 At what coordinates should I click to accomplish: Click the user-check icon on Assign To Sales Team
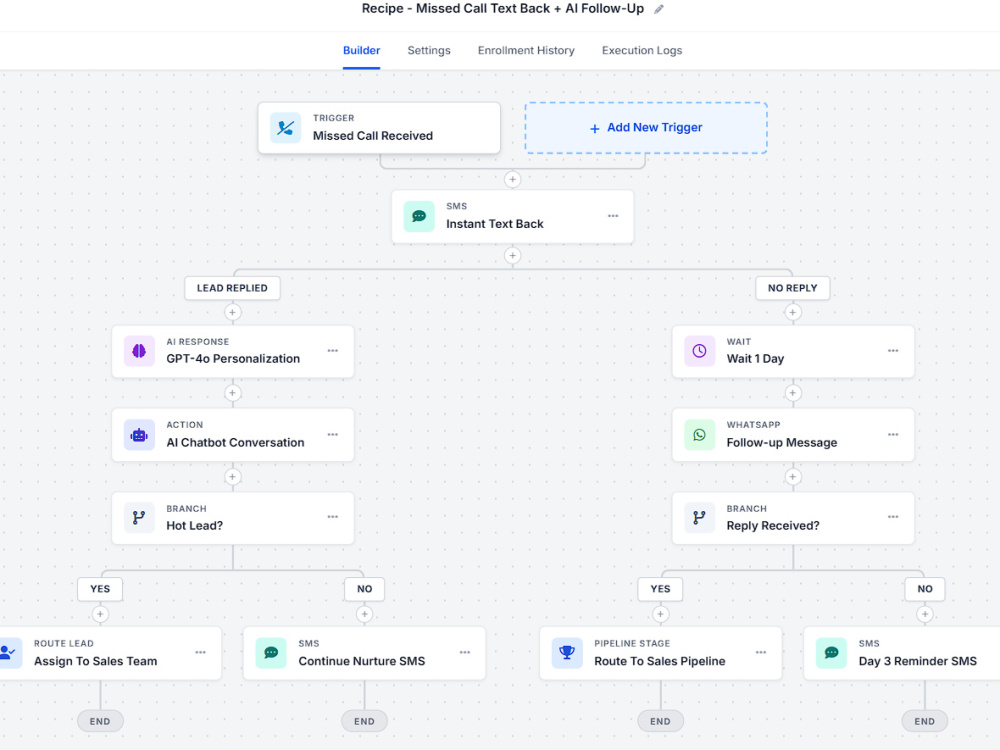(x=10, y=653)
